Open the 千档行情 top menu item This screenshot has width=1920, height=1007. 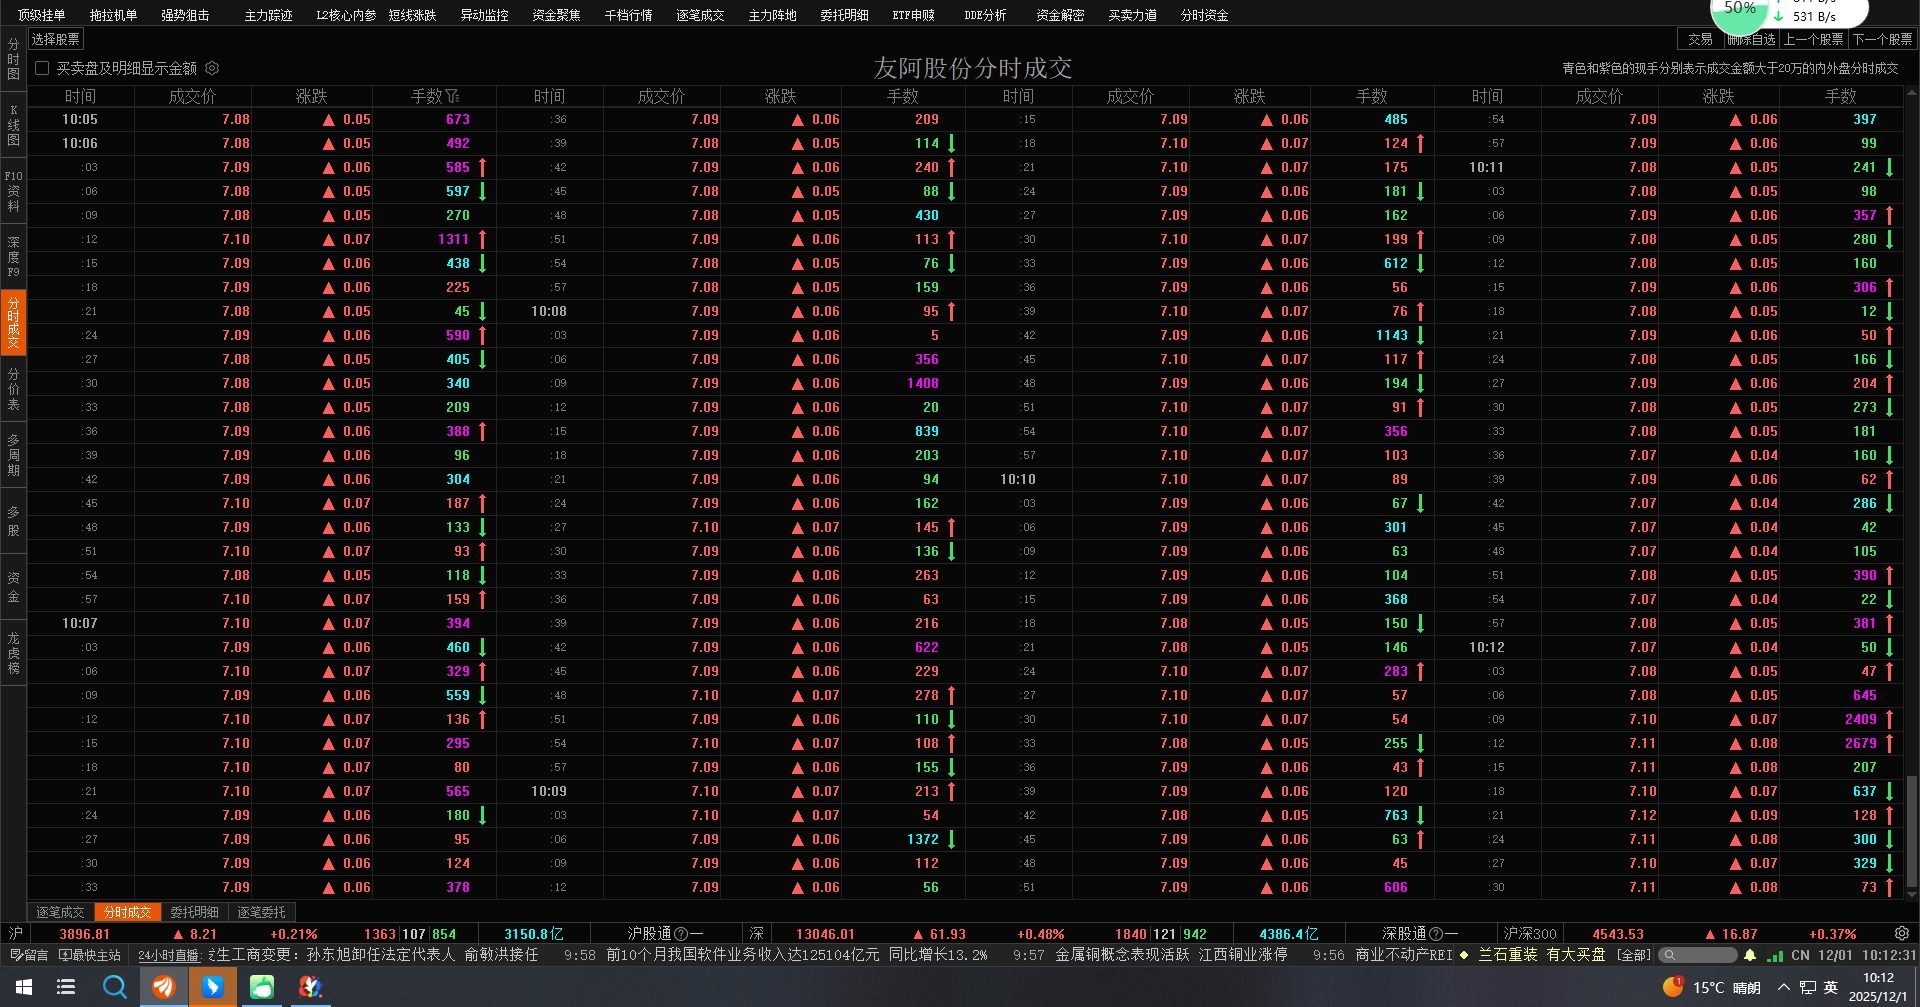coord(628,15)
